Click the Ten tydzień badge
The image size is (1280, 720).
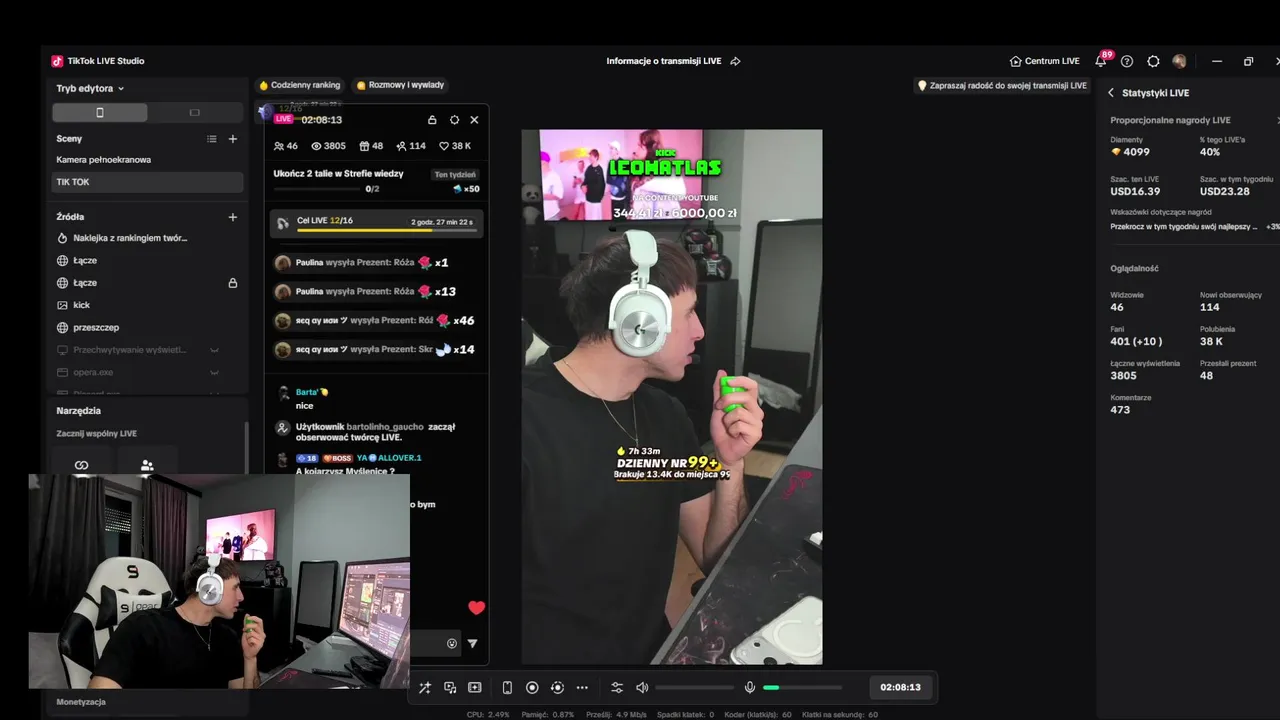coord(455,174)
